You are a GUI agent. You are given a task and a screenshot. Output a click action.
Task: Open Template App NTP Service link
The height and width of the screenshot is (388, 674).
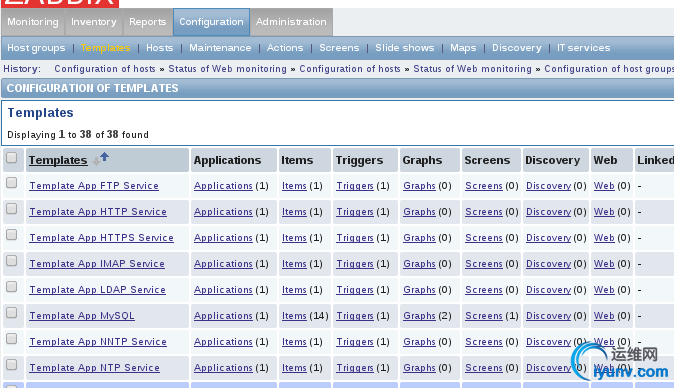pyautogui.click(x=95, y=368)
